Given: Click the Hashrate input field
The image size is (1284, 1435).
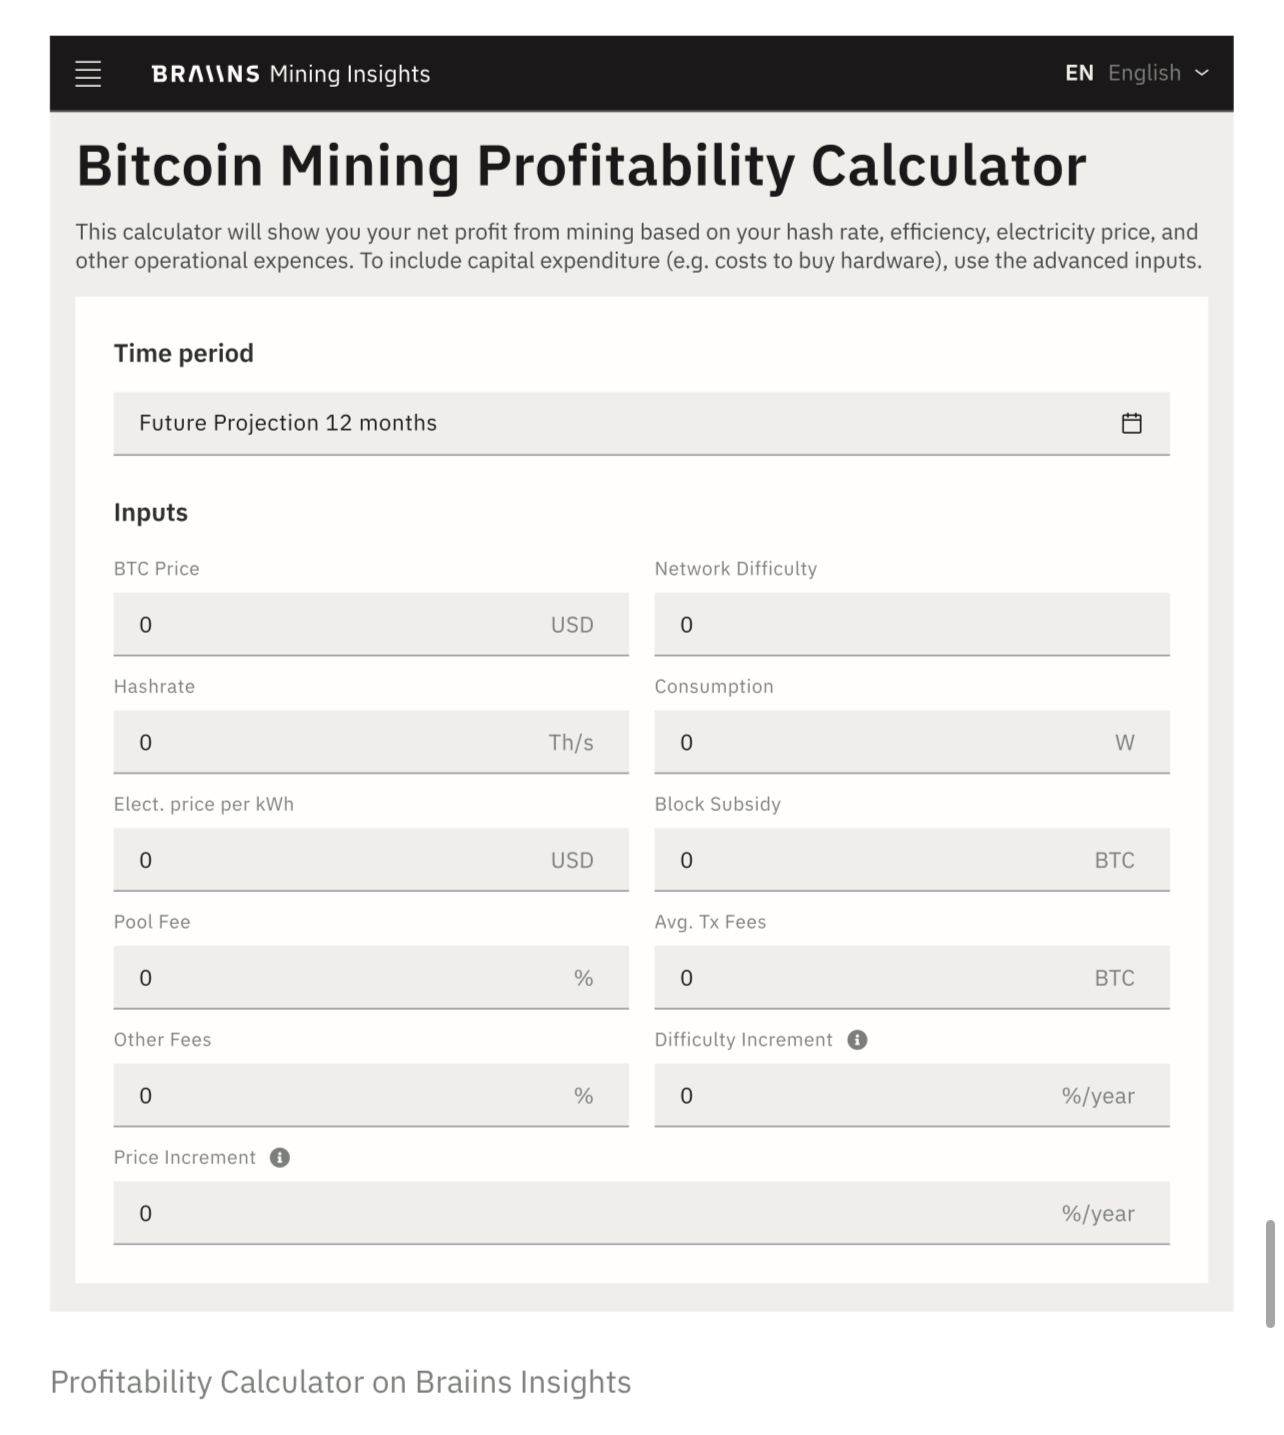Looking at the screenshot, I should [x=340, y=743].
